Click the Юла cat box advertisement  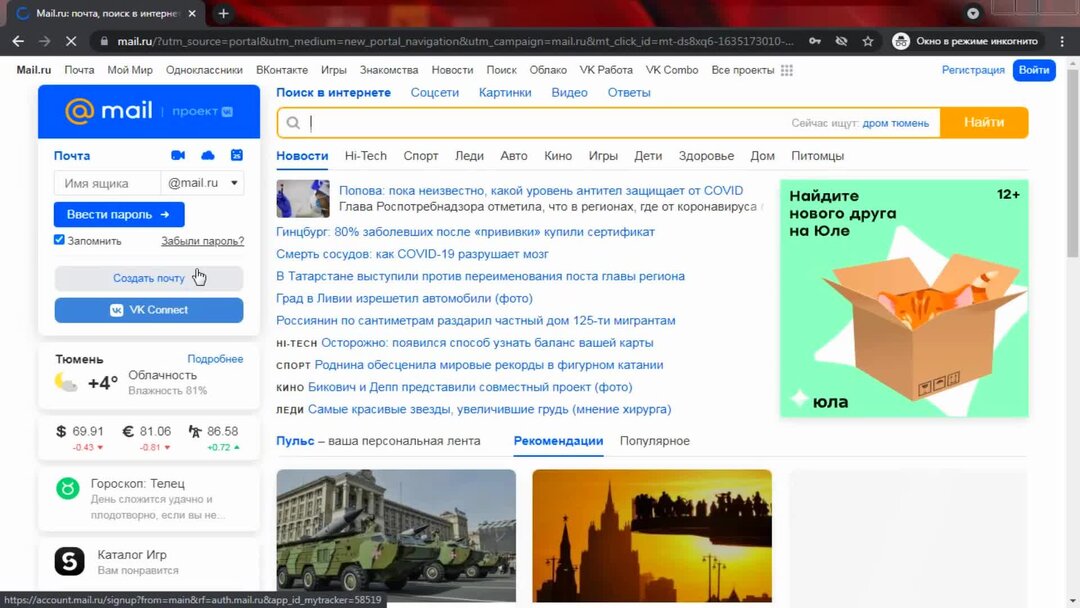point(904,298)
